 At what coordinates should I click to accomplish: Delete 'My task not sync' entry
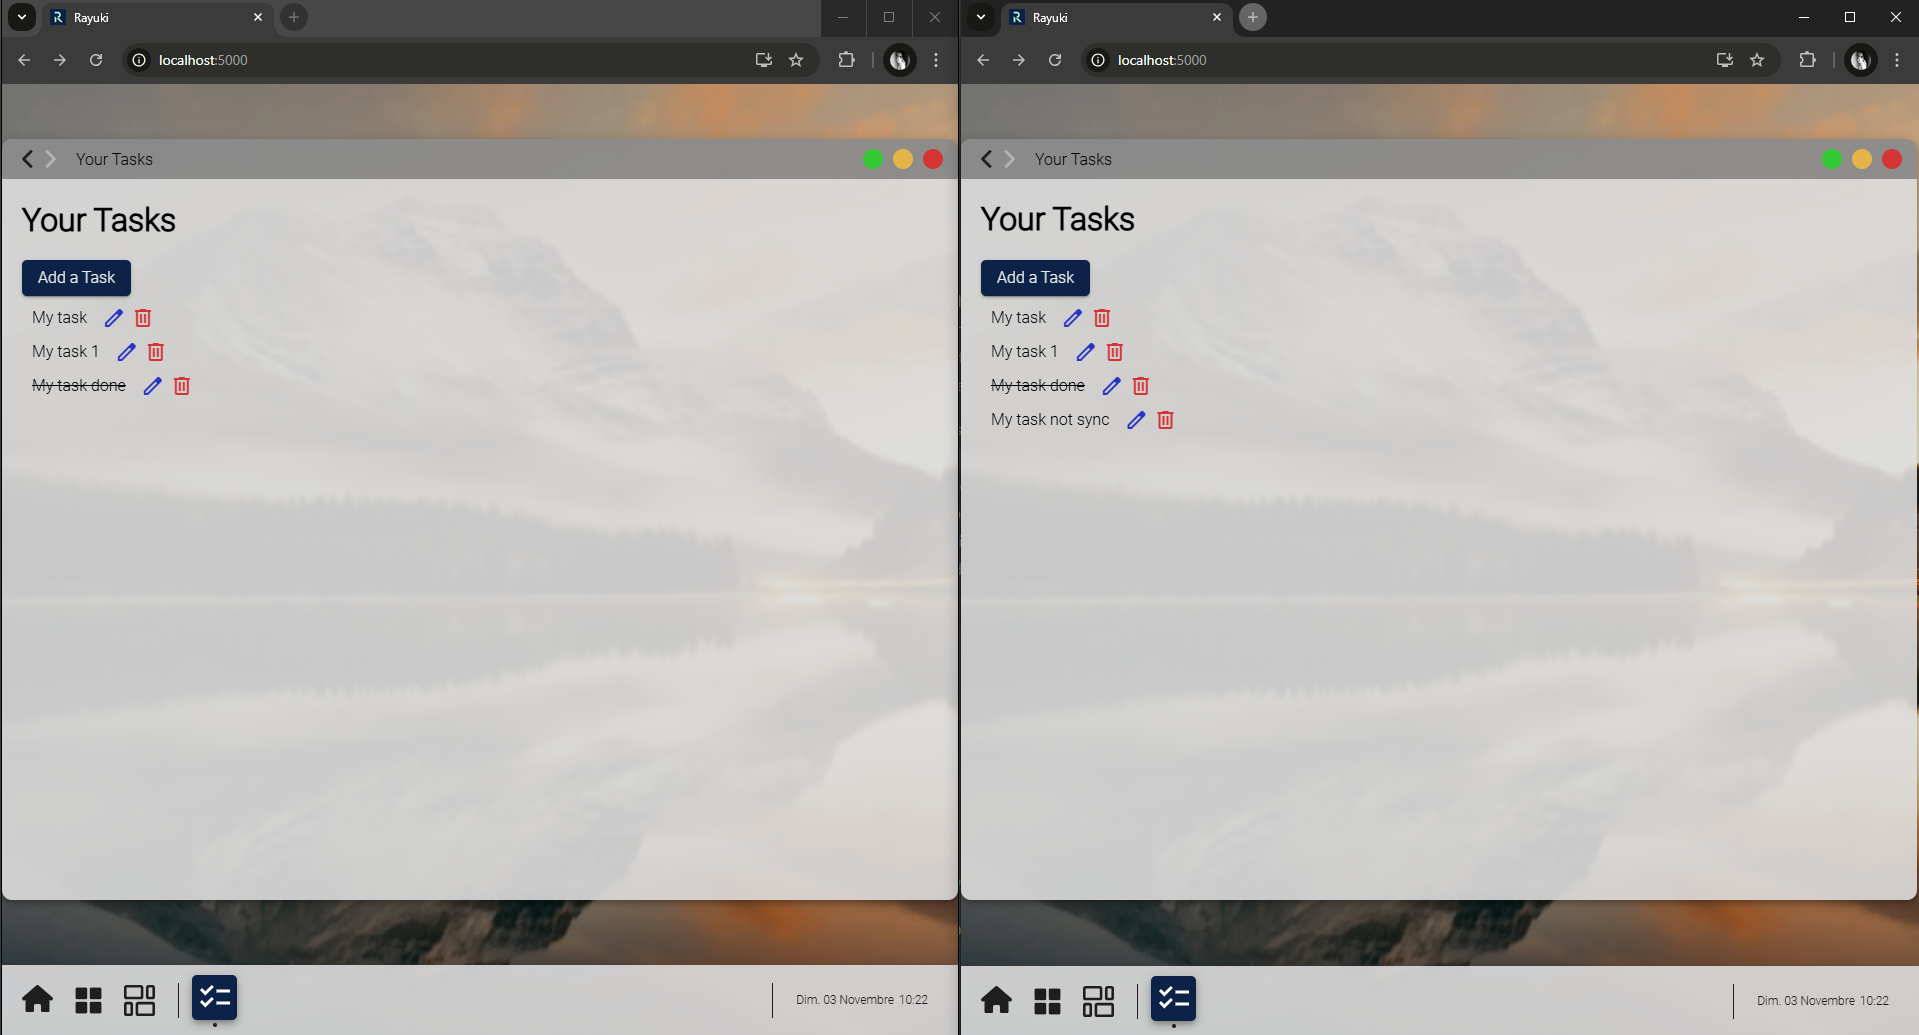tap(1166, 420)
